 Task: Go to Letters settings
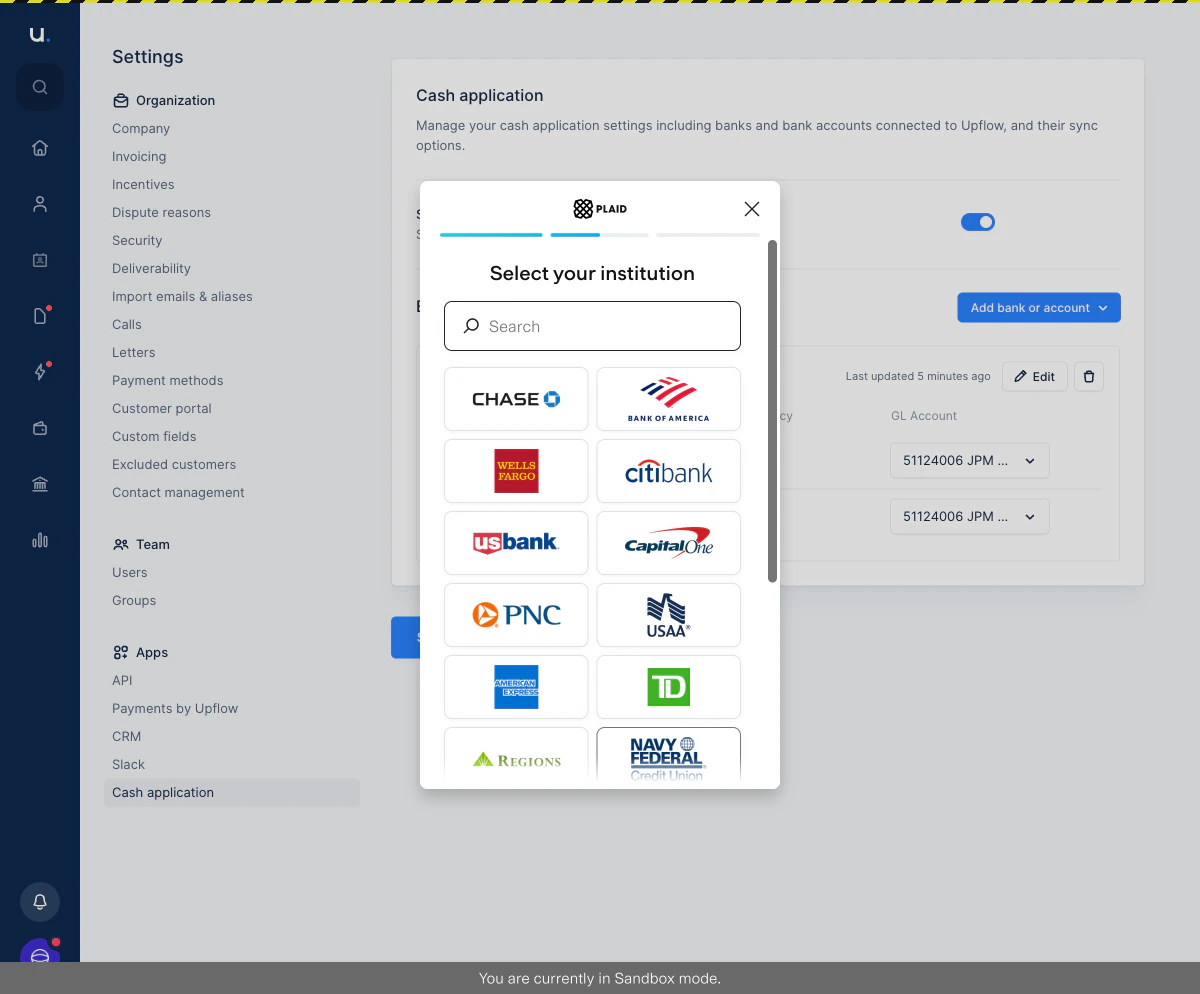(134, 352)
